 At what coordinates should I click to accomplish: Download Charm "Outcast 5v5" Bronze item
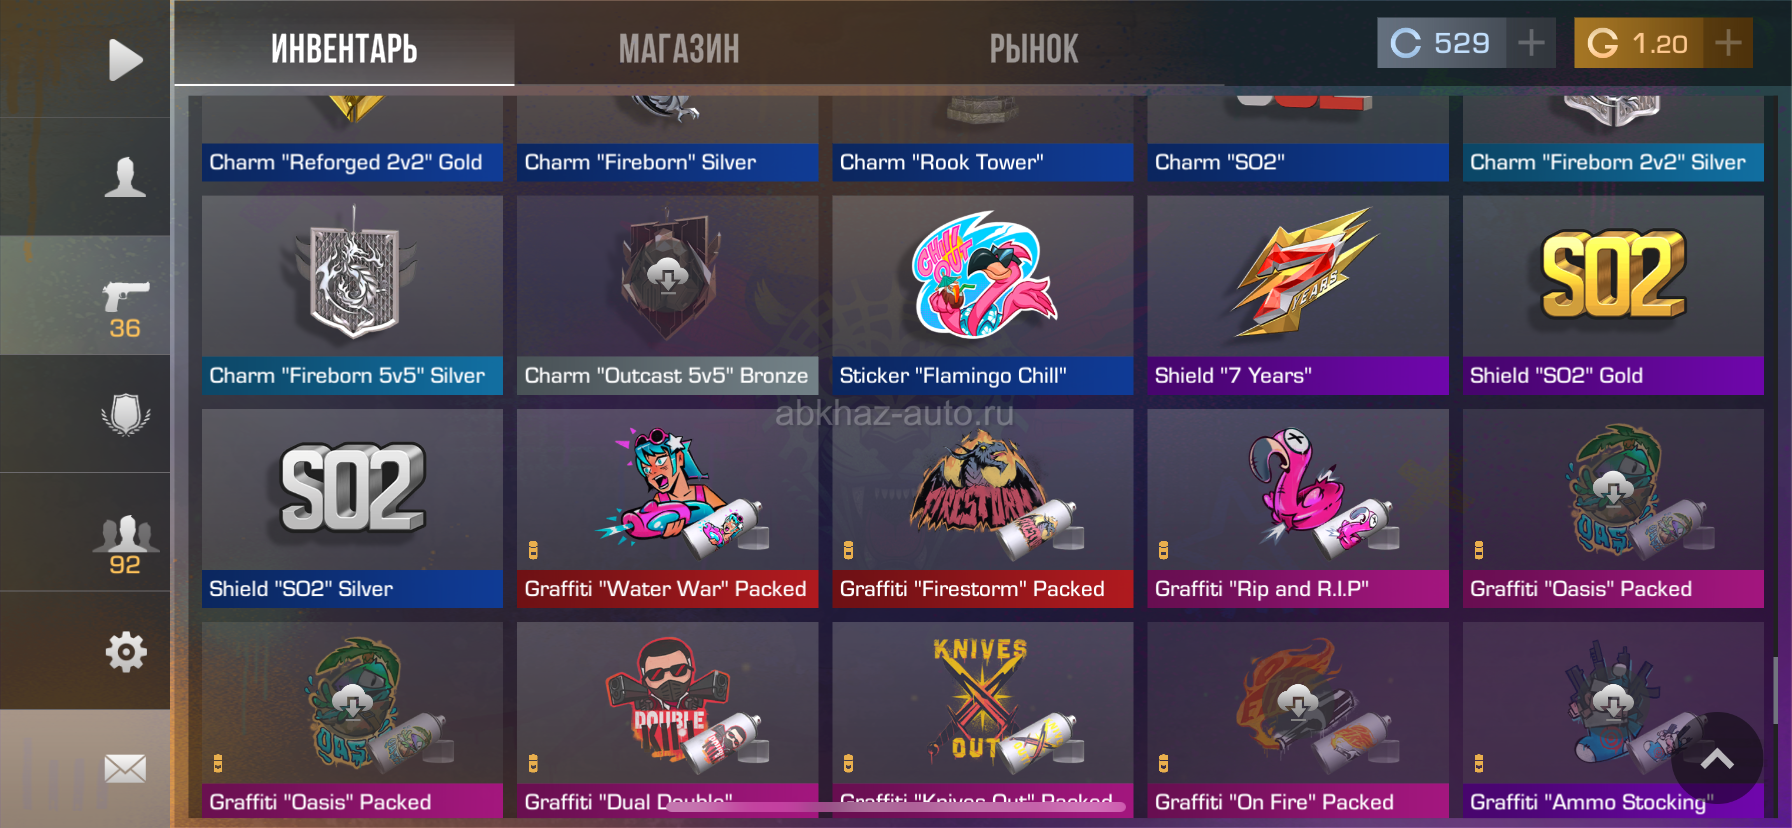coord(667,274)
